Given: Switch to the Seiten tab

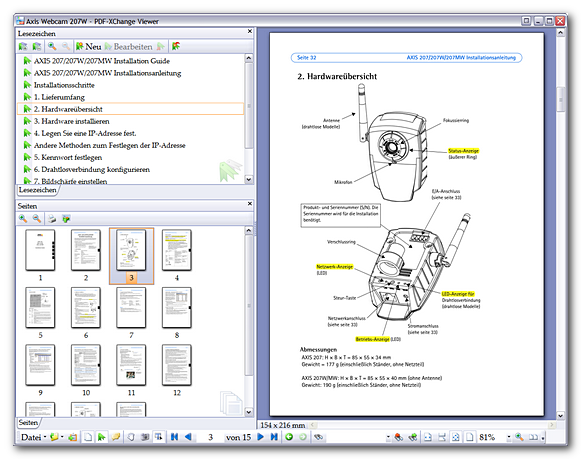Looking at the screenshot, I should 28,422.
